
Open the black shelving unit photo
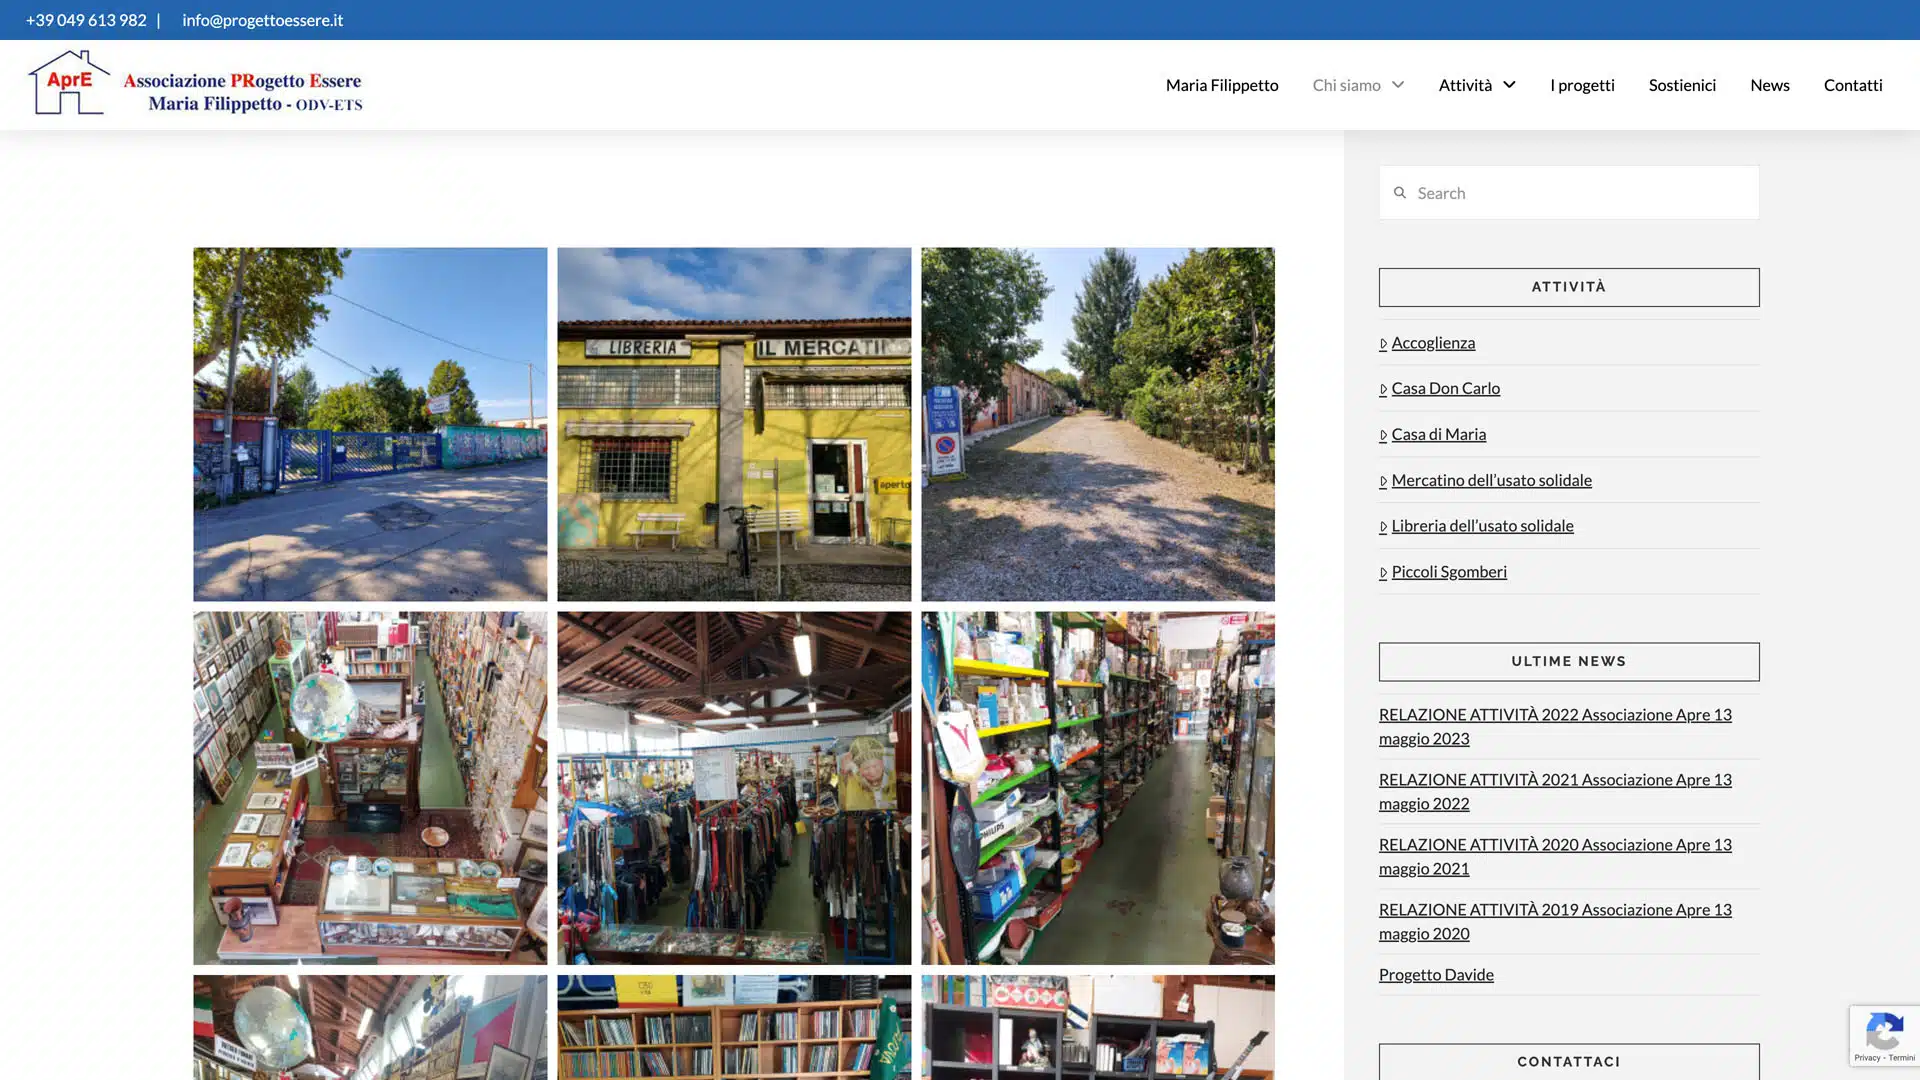1098,1028
